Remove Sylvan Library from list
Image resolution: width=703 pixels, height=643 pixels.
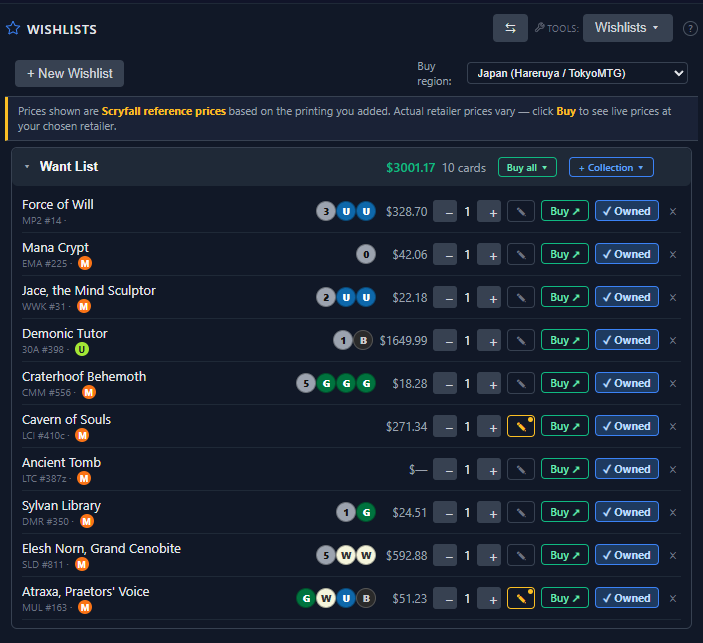tap(673, 513)
